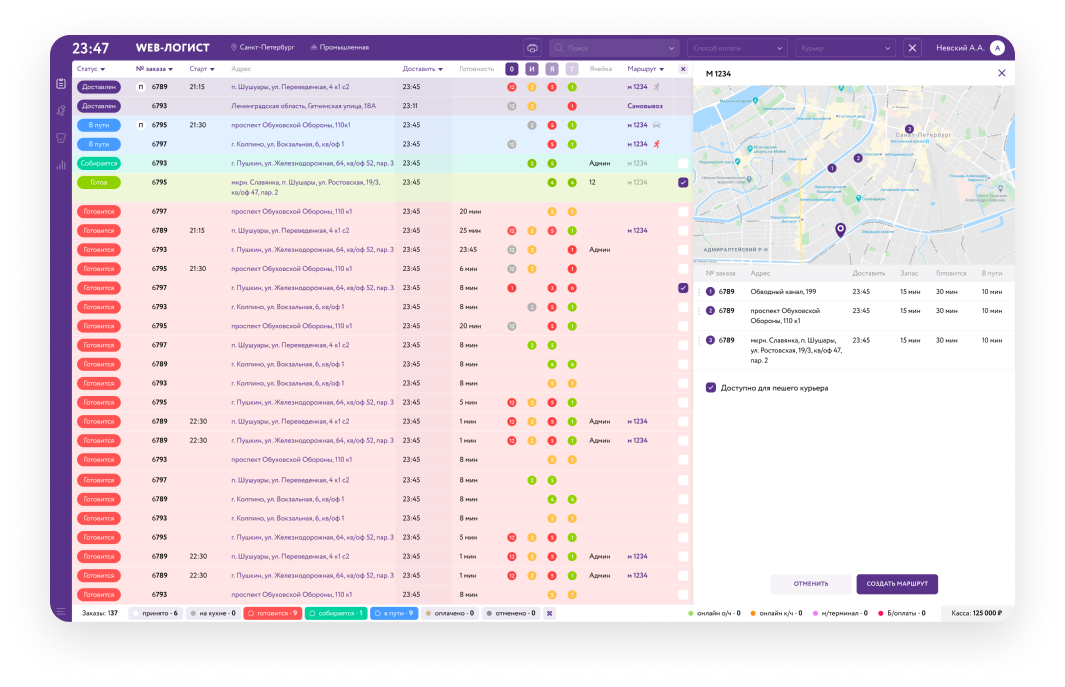Open the orders clipboard icon in sidebar

61,84
